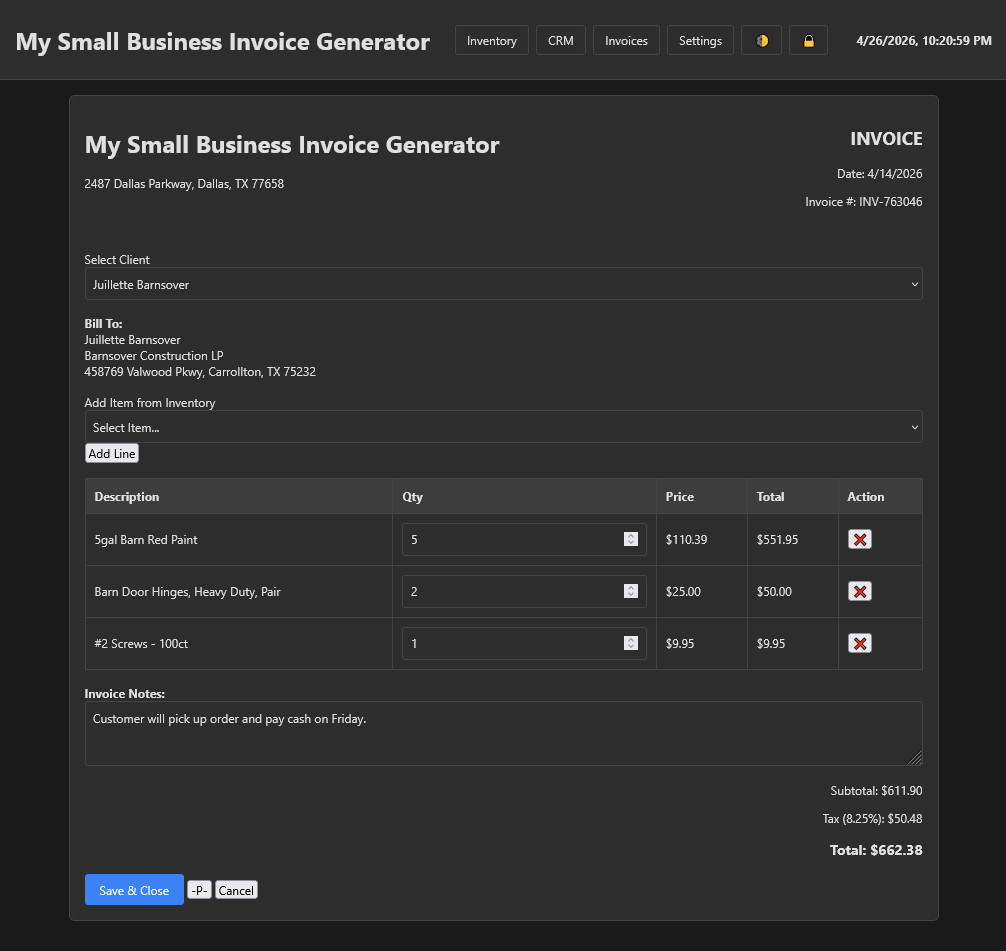
Task: Delete the Barn Door Hinges line item
Action: tap(860, 592)
